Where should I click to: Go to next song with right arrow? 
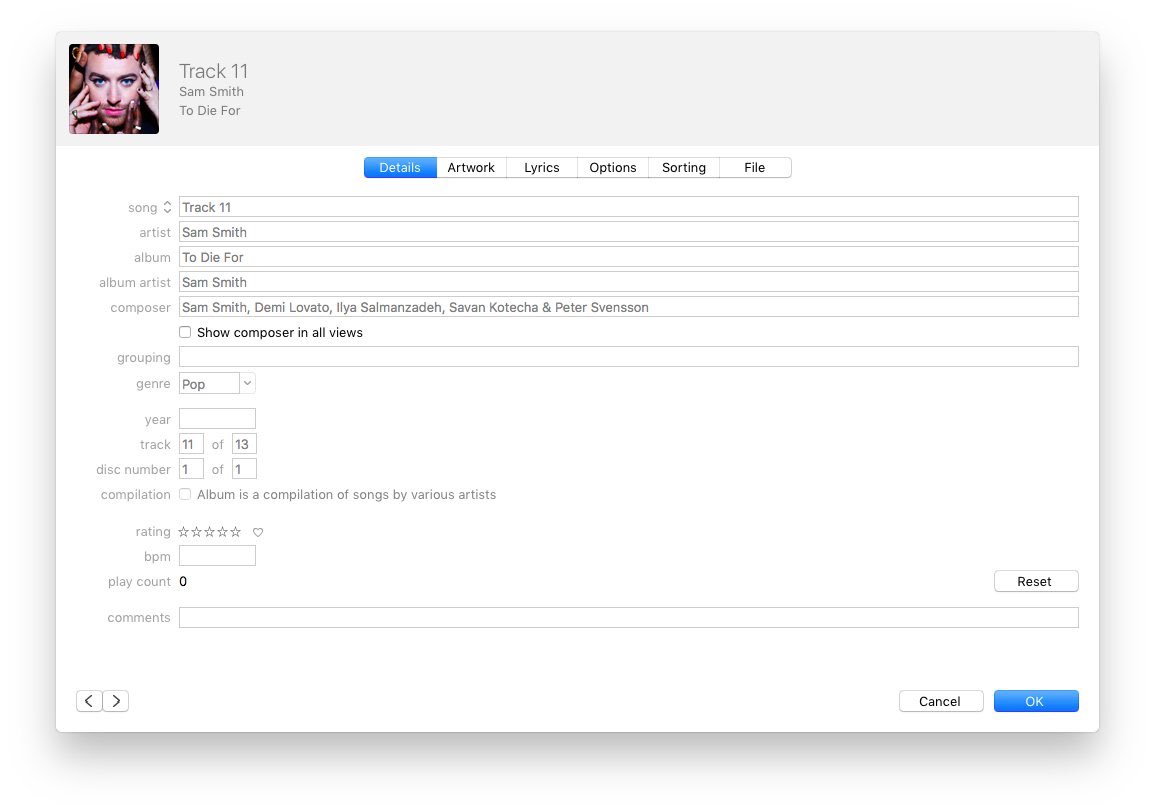116,701
